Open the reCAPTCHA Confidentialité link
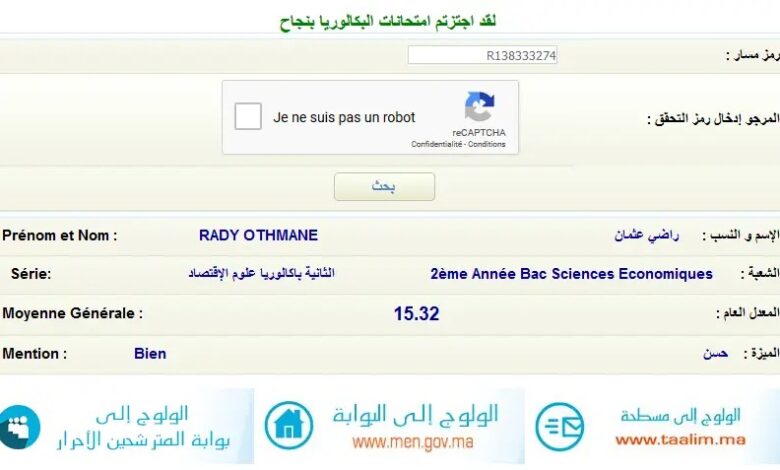This screenshot has width=780, height=470. click(x=437, y=144)
